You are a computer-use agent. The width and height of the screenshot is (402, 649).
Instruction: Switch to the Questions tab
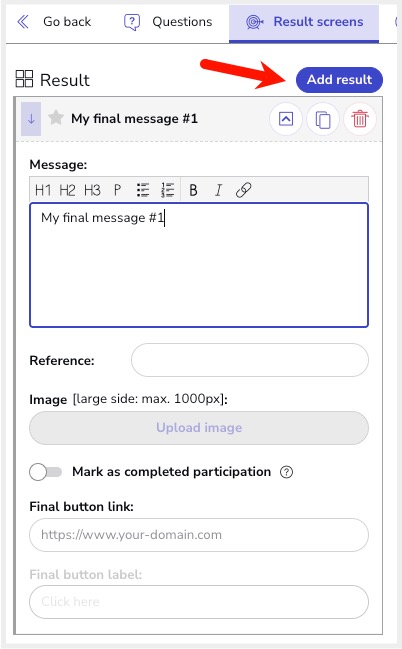(x=169, y=22)
